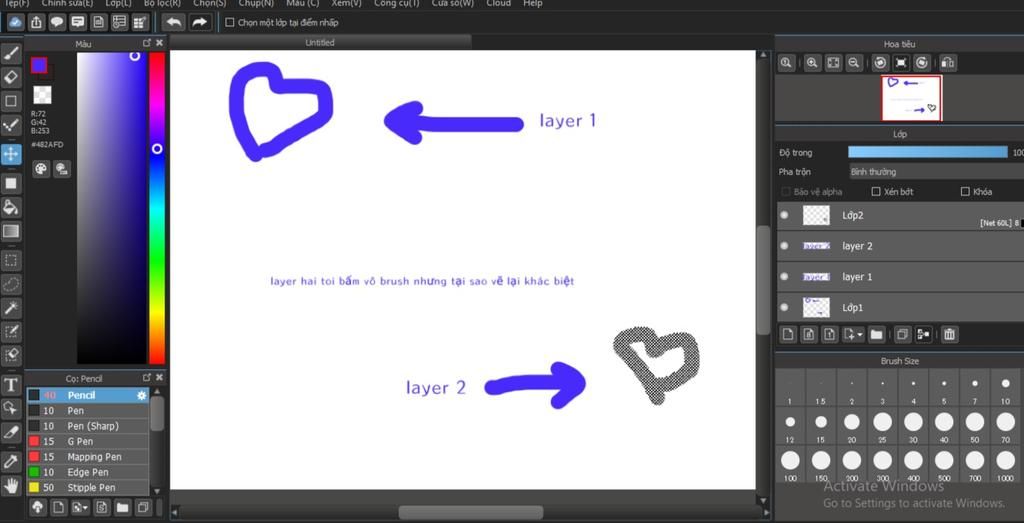This screenshot has width=1024, height=523.
Task: Open the 'Pha trộn' blend mode dropdown
Action: [x=936, y=172]
